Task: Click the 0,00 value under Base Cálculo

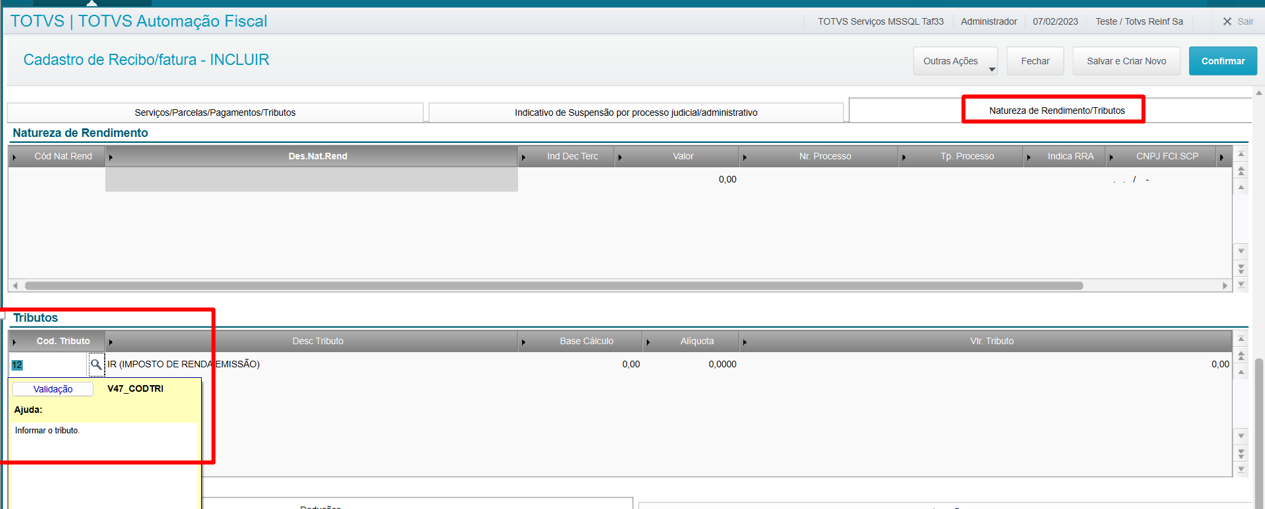Action: tap(631, 365)
